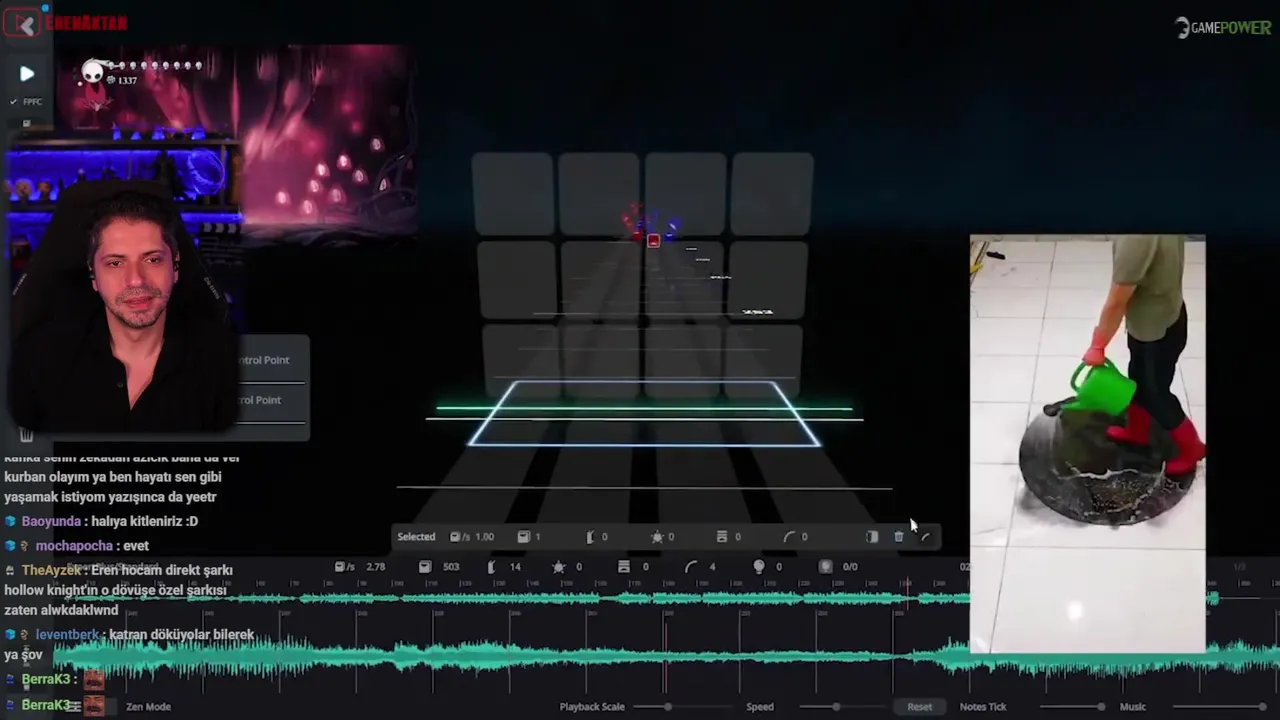Click chat username Baoyunda

[51, 521]
